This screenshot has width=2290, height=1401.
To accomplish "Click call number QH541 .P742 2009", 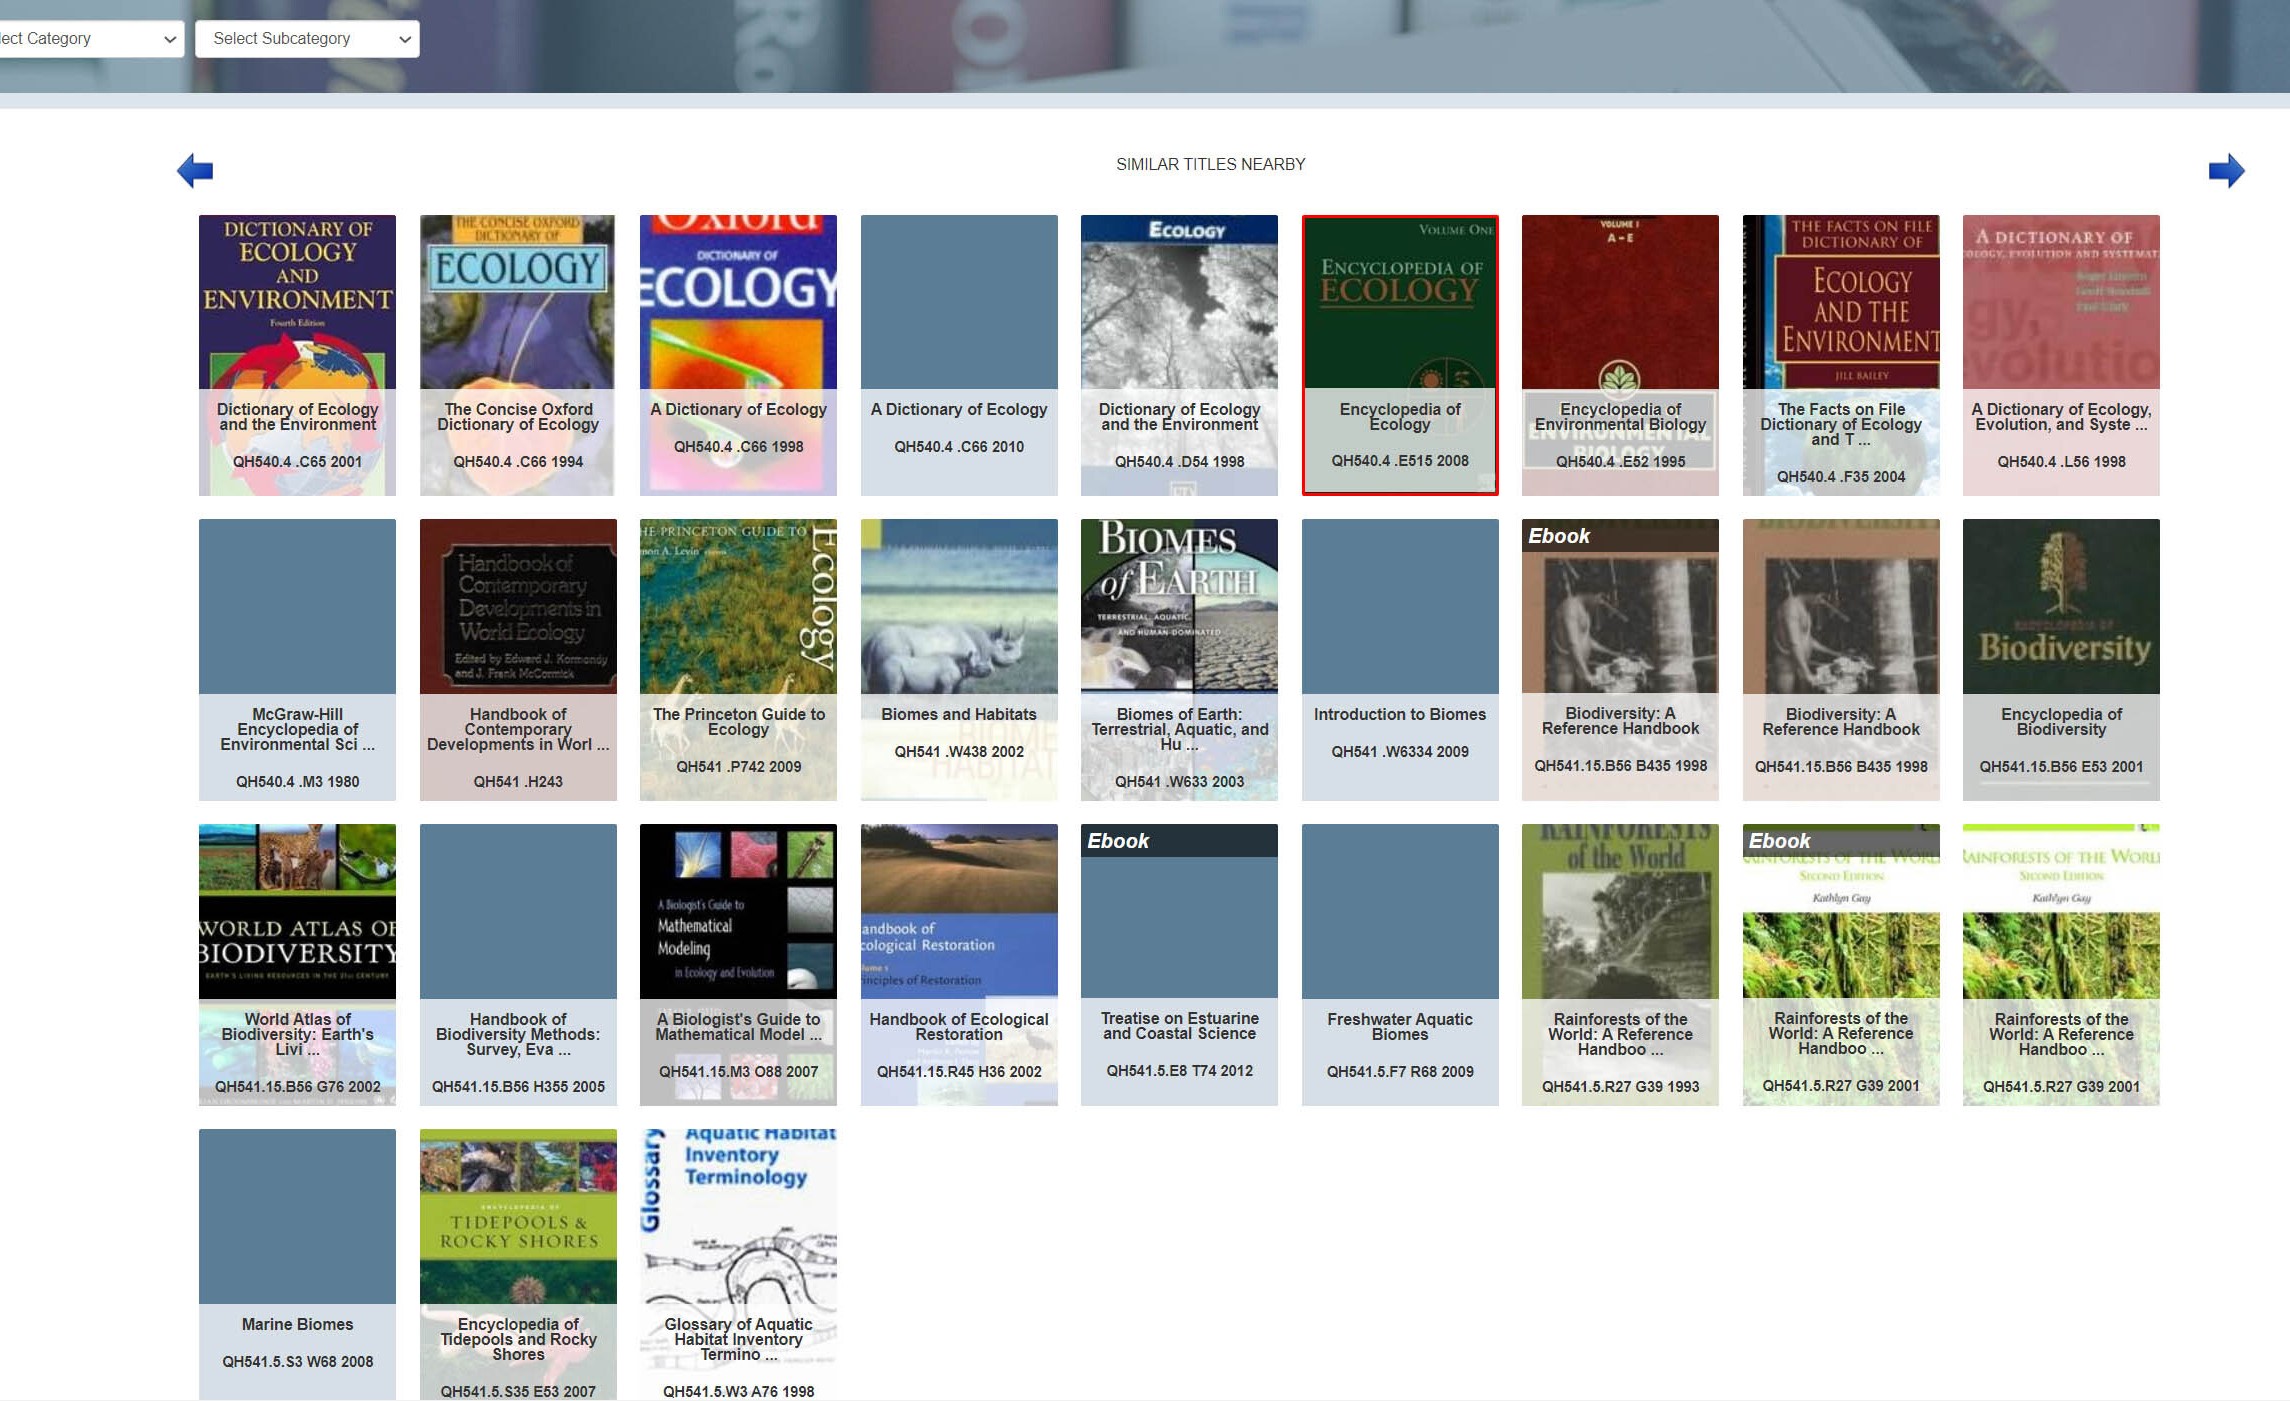I will pos(738,767).
